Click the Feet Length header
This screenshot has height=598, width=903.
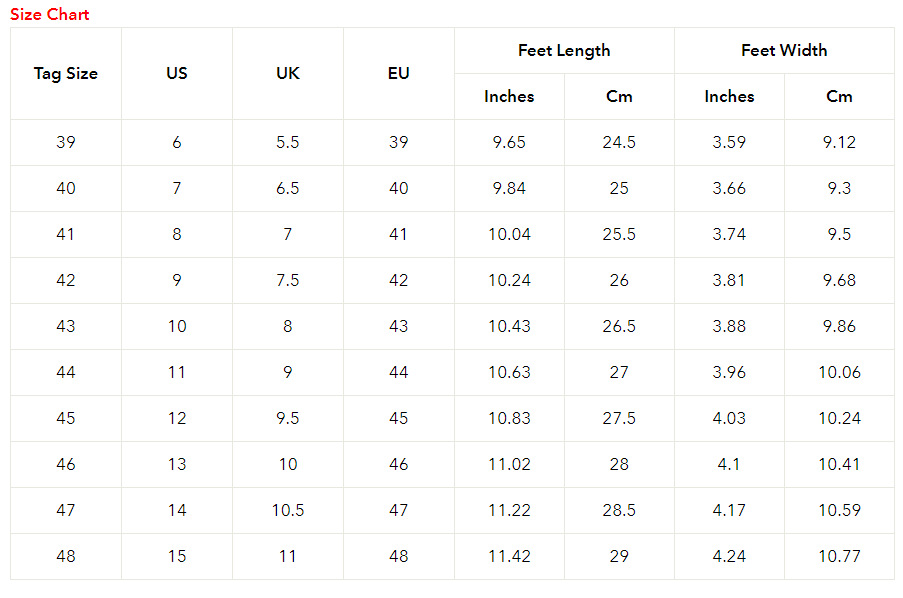pos(564,50)
